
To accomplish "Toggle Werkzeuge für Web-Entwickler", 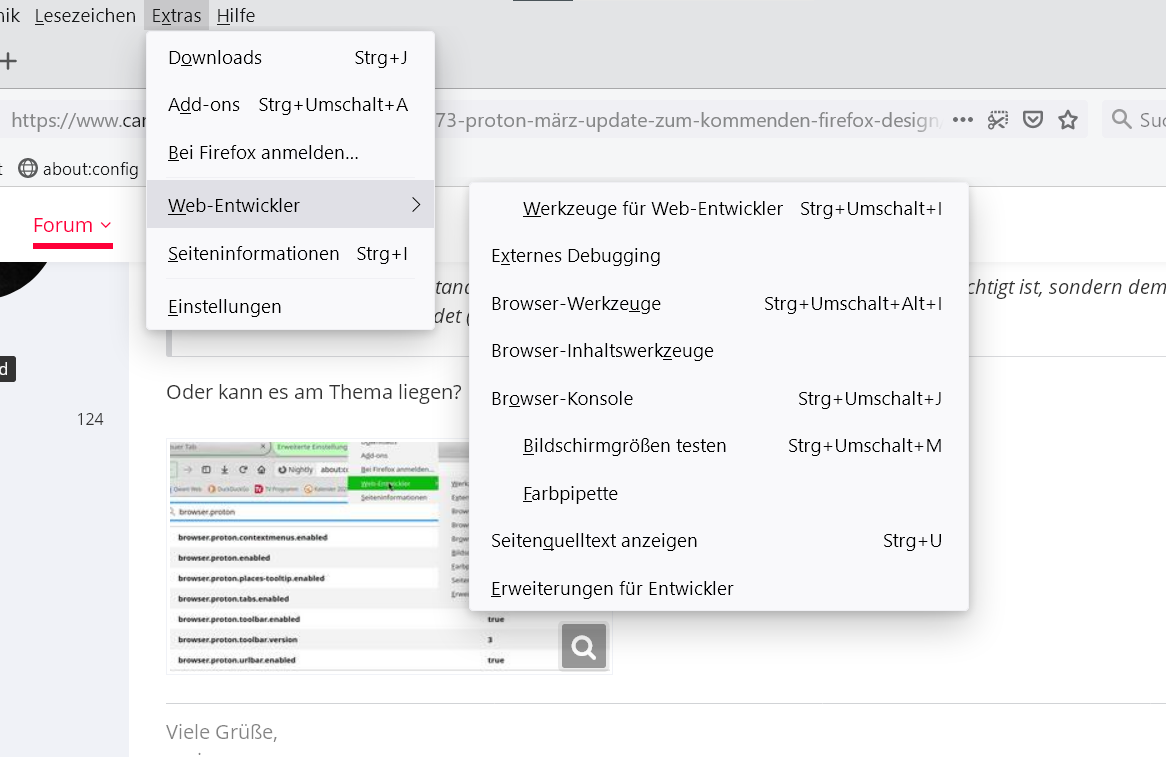I will coord(652,209).
